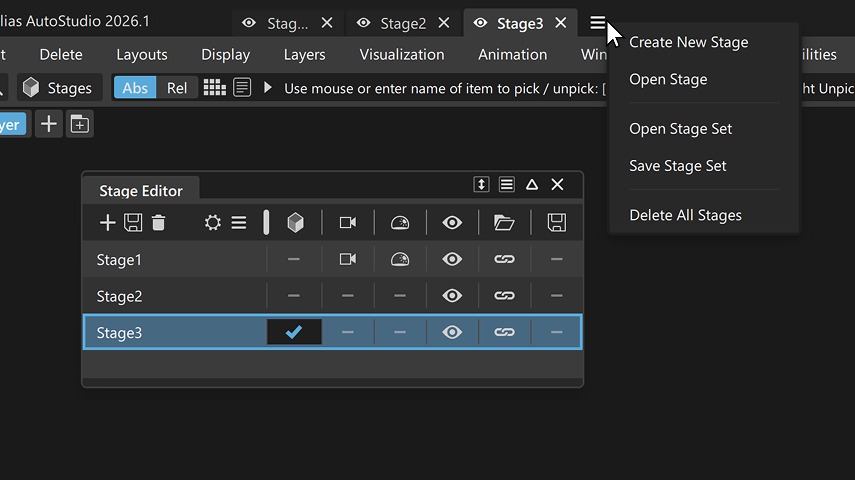Click the grid icon next to Rel
Screen dimensions: 855x480
214,88
